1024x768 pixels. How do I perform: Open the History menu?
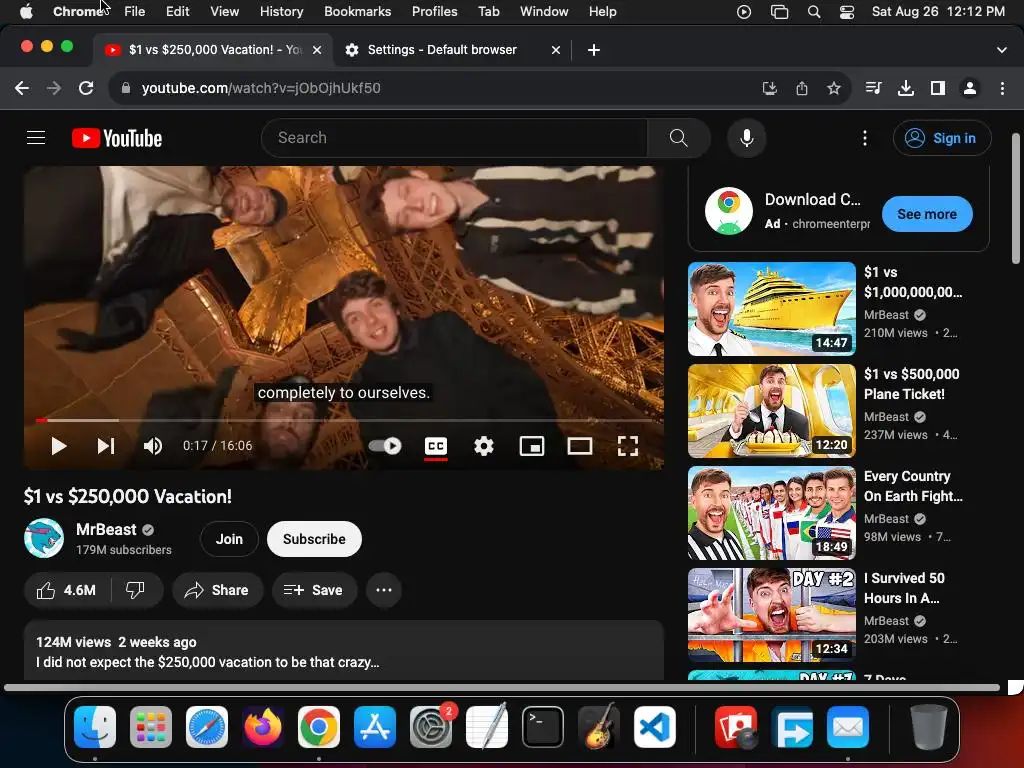[281, 11]
